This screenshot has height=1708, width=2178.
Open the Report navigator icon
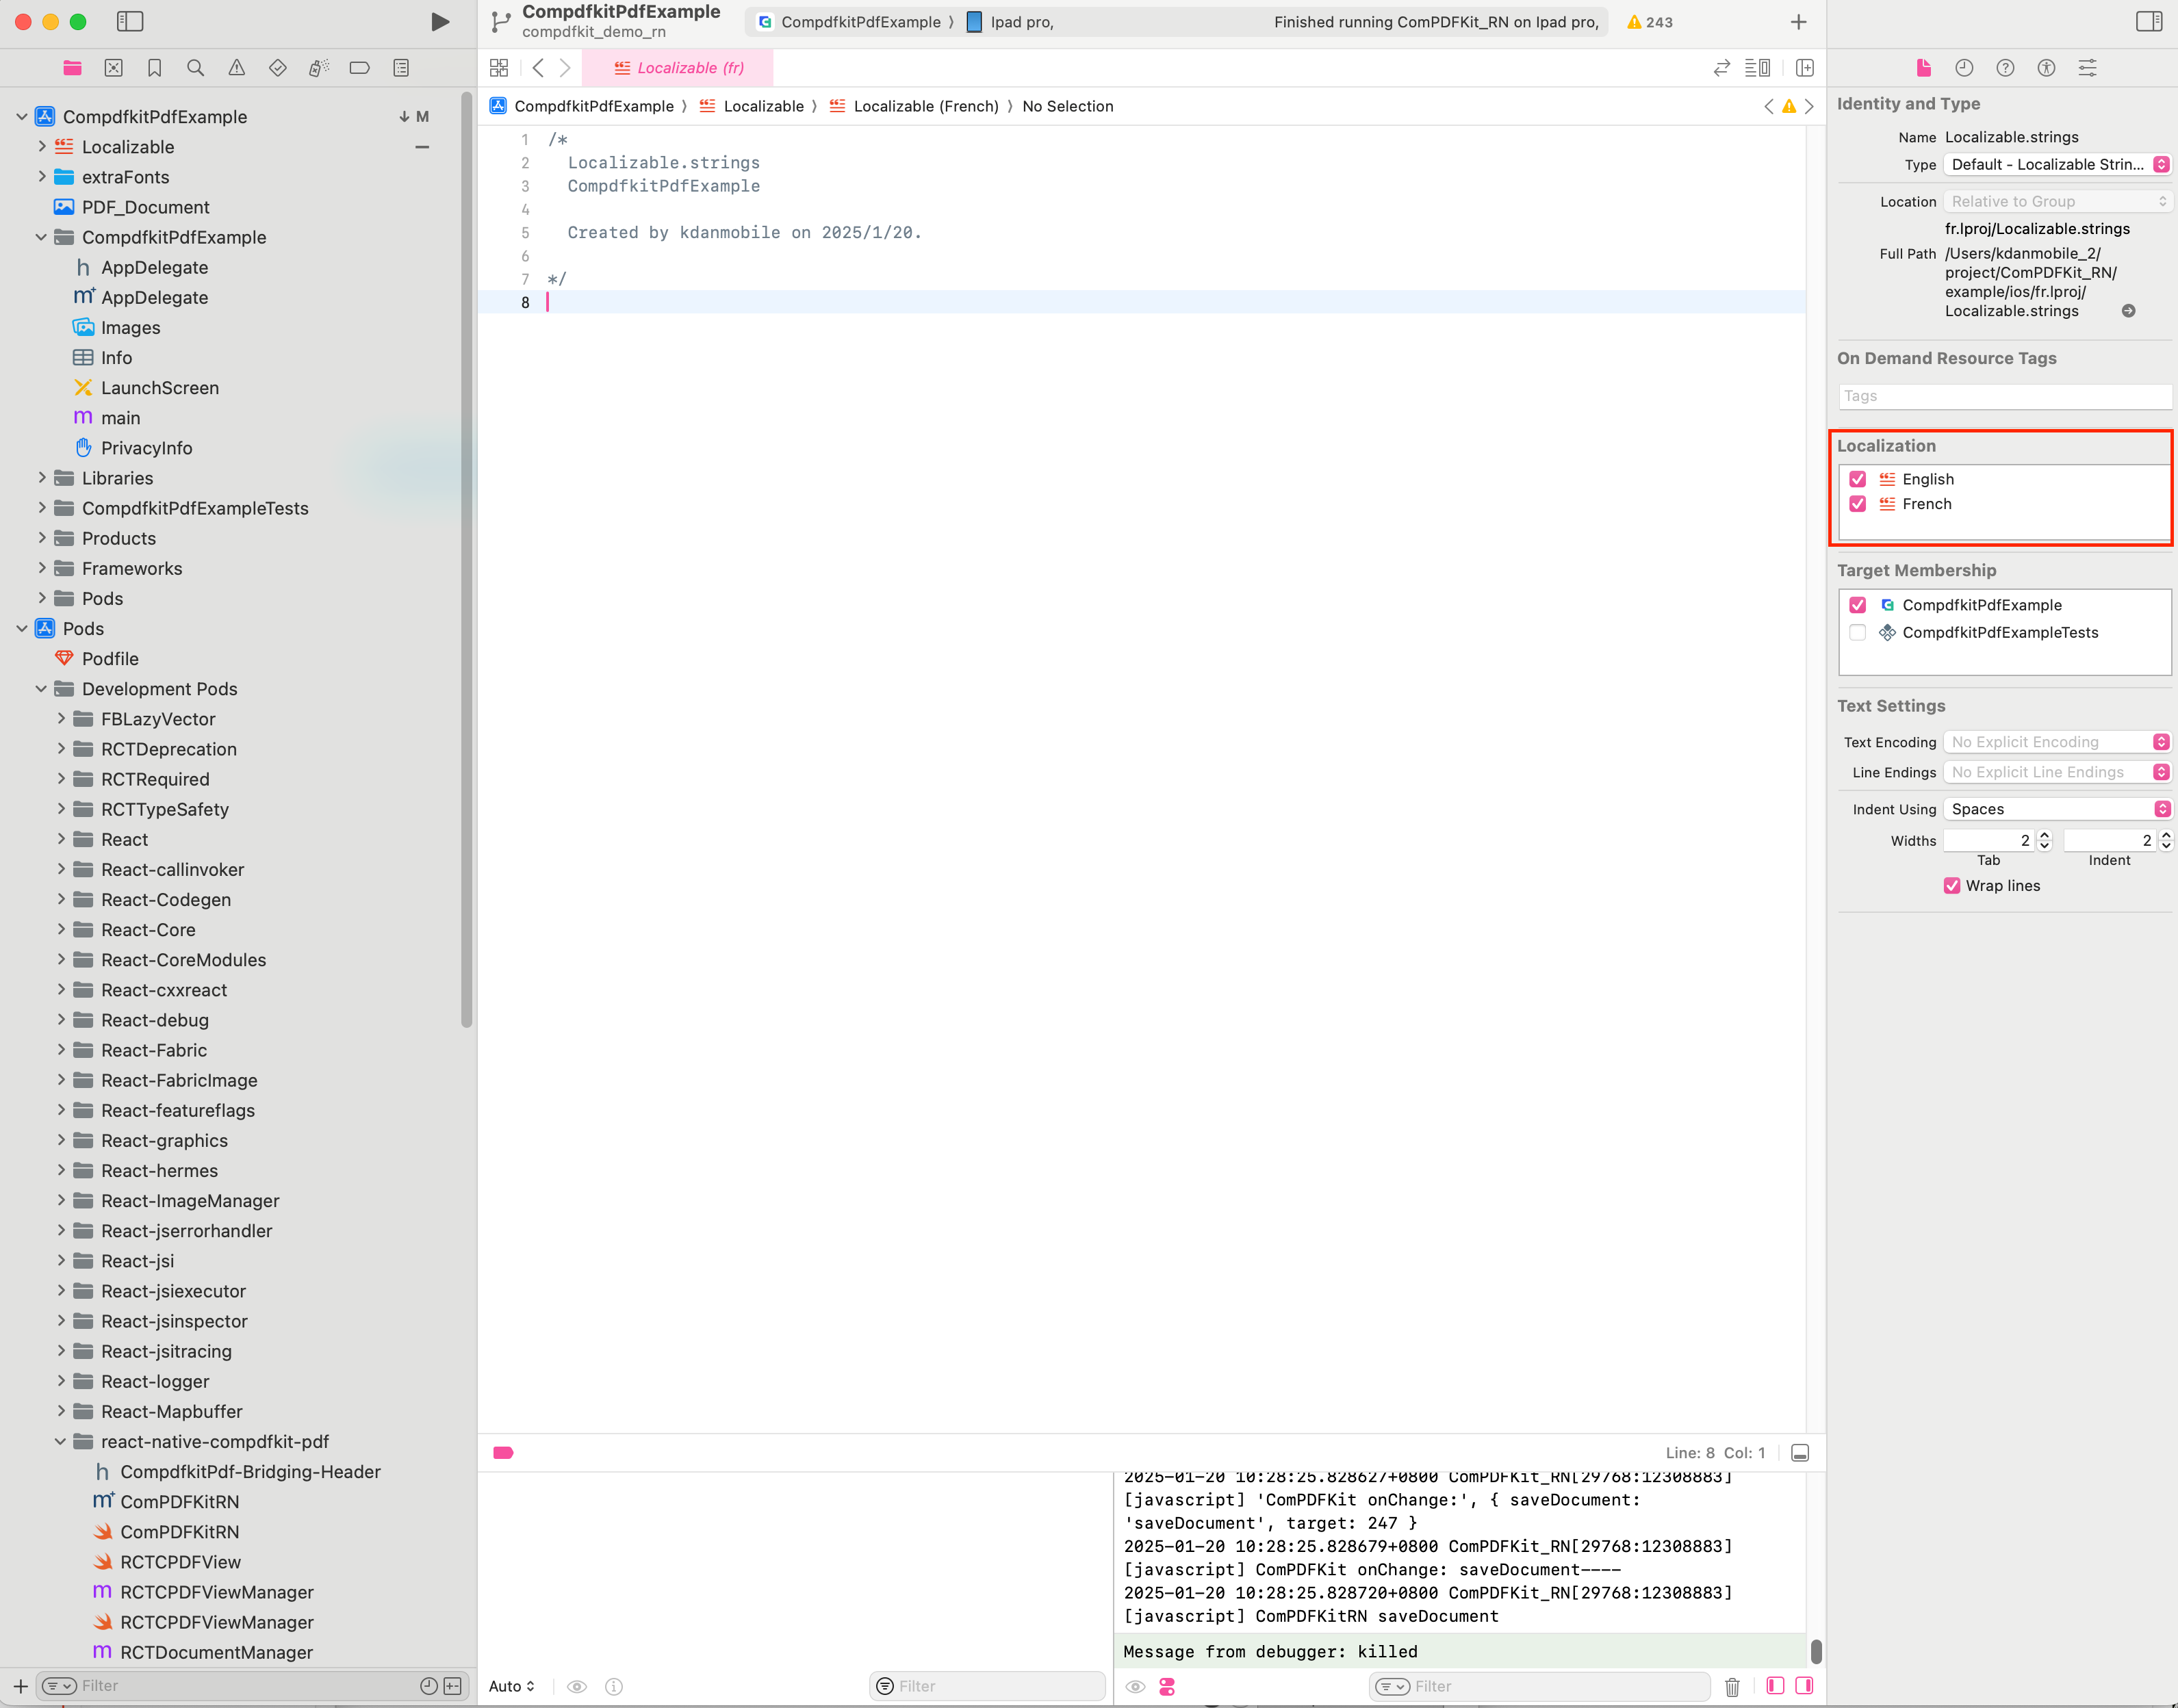[401, 68]
